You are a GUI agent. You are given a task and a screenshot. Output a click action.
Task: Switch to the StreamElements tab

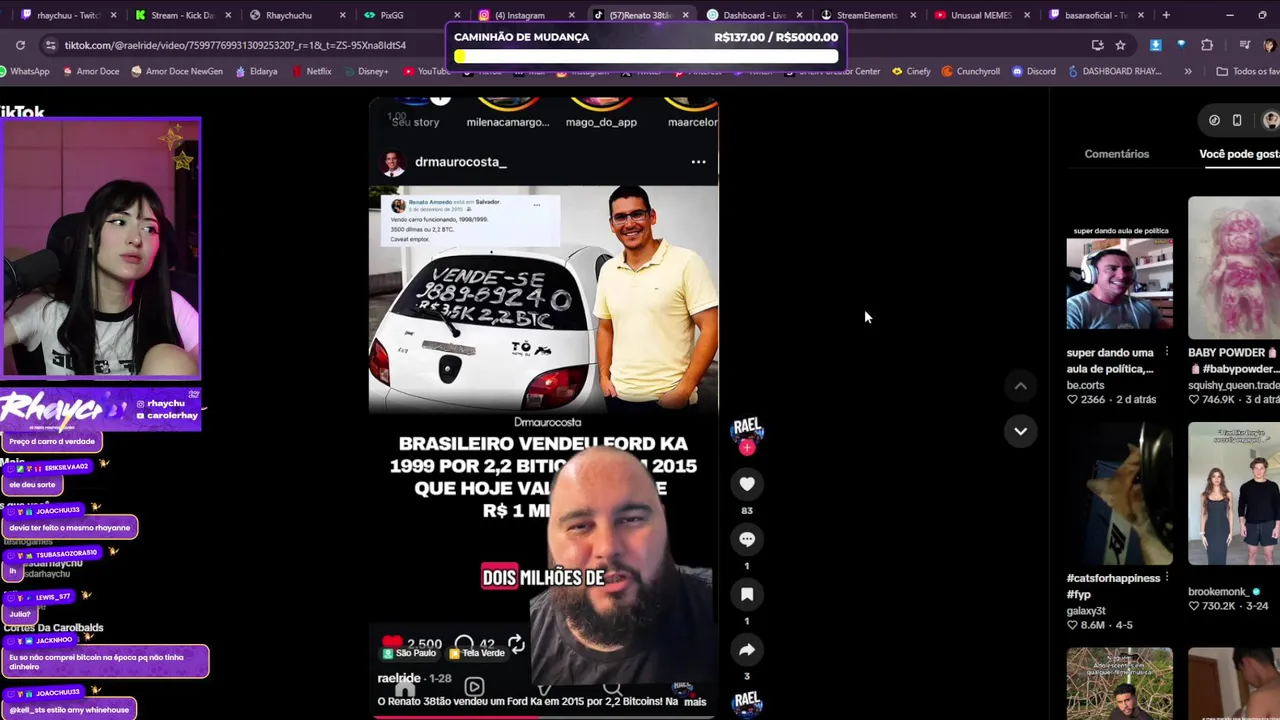[x=866, y=15]
